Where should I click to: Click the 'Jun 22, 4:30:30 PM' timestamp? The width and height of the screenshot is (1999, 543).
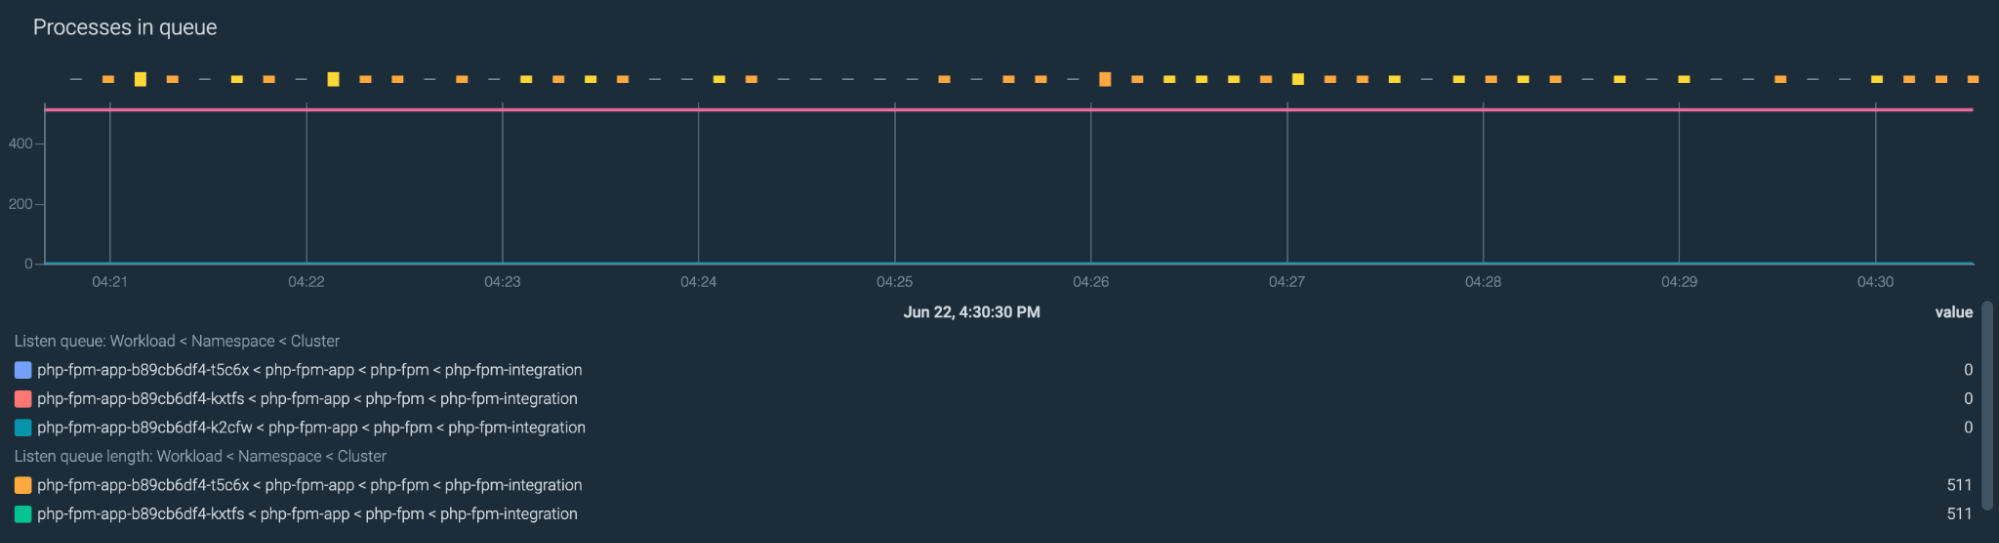pyautogui.click(x=971, y=312)
